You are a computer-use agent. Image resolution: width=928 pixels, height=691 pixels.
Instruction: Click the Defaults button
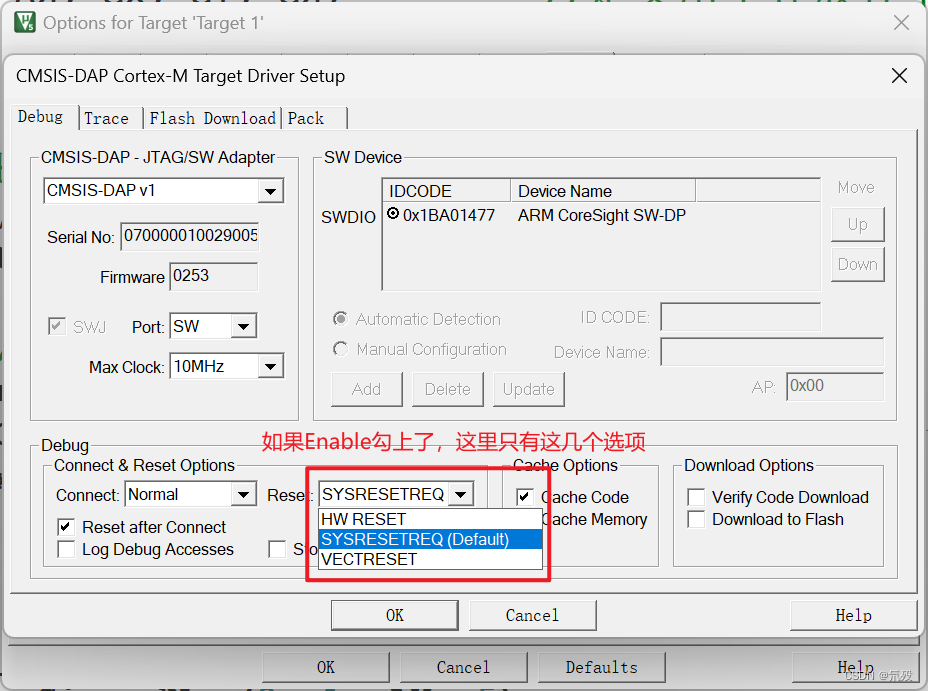pos(601,667)
